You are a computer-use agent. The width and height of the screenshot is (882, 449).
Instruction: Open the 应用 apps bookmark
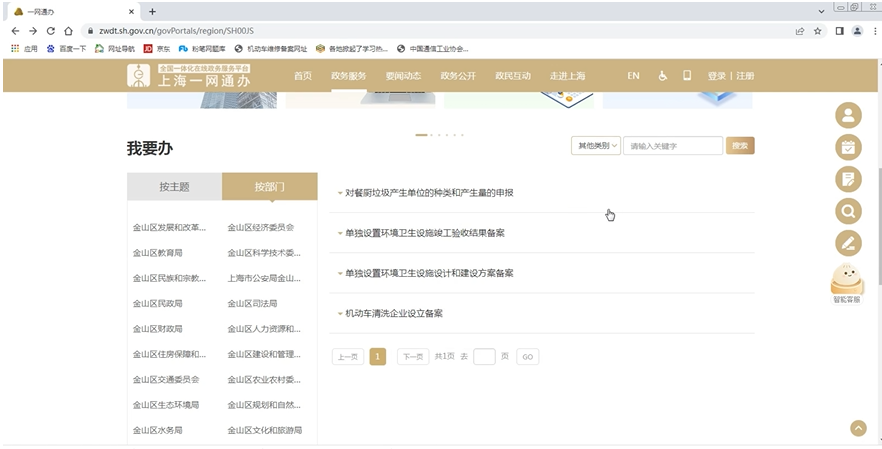(x=24, y=49)
